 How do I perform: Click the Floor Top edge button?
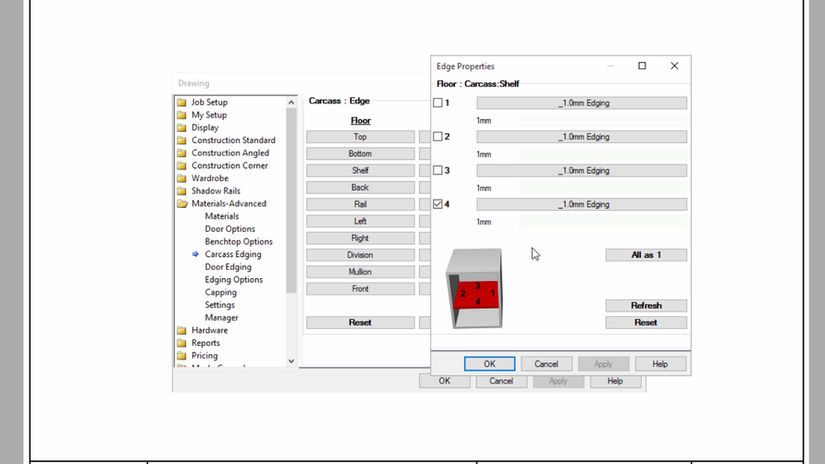coord(360,137)
